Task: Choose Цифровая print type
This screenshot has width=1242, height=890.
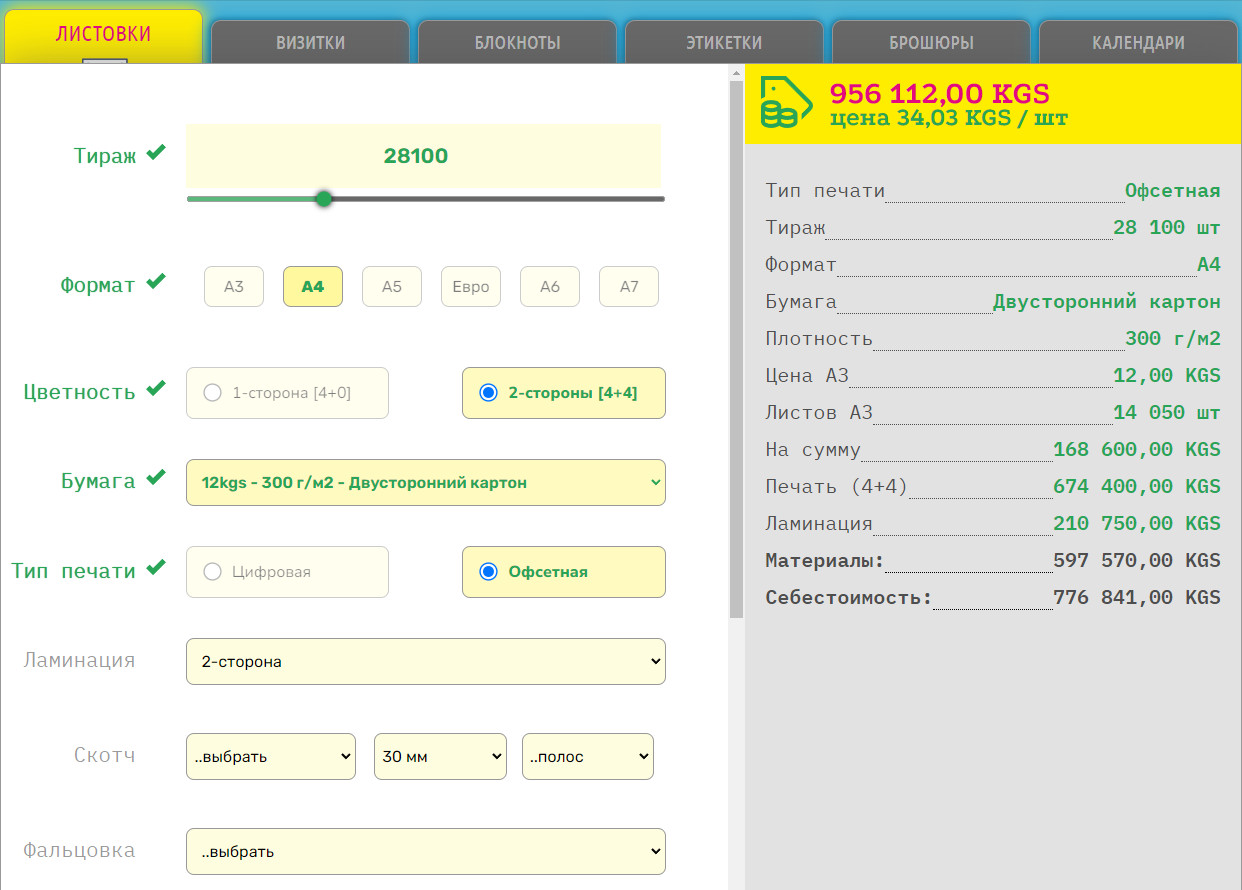Action: [x=287, y=572]
